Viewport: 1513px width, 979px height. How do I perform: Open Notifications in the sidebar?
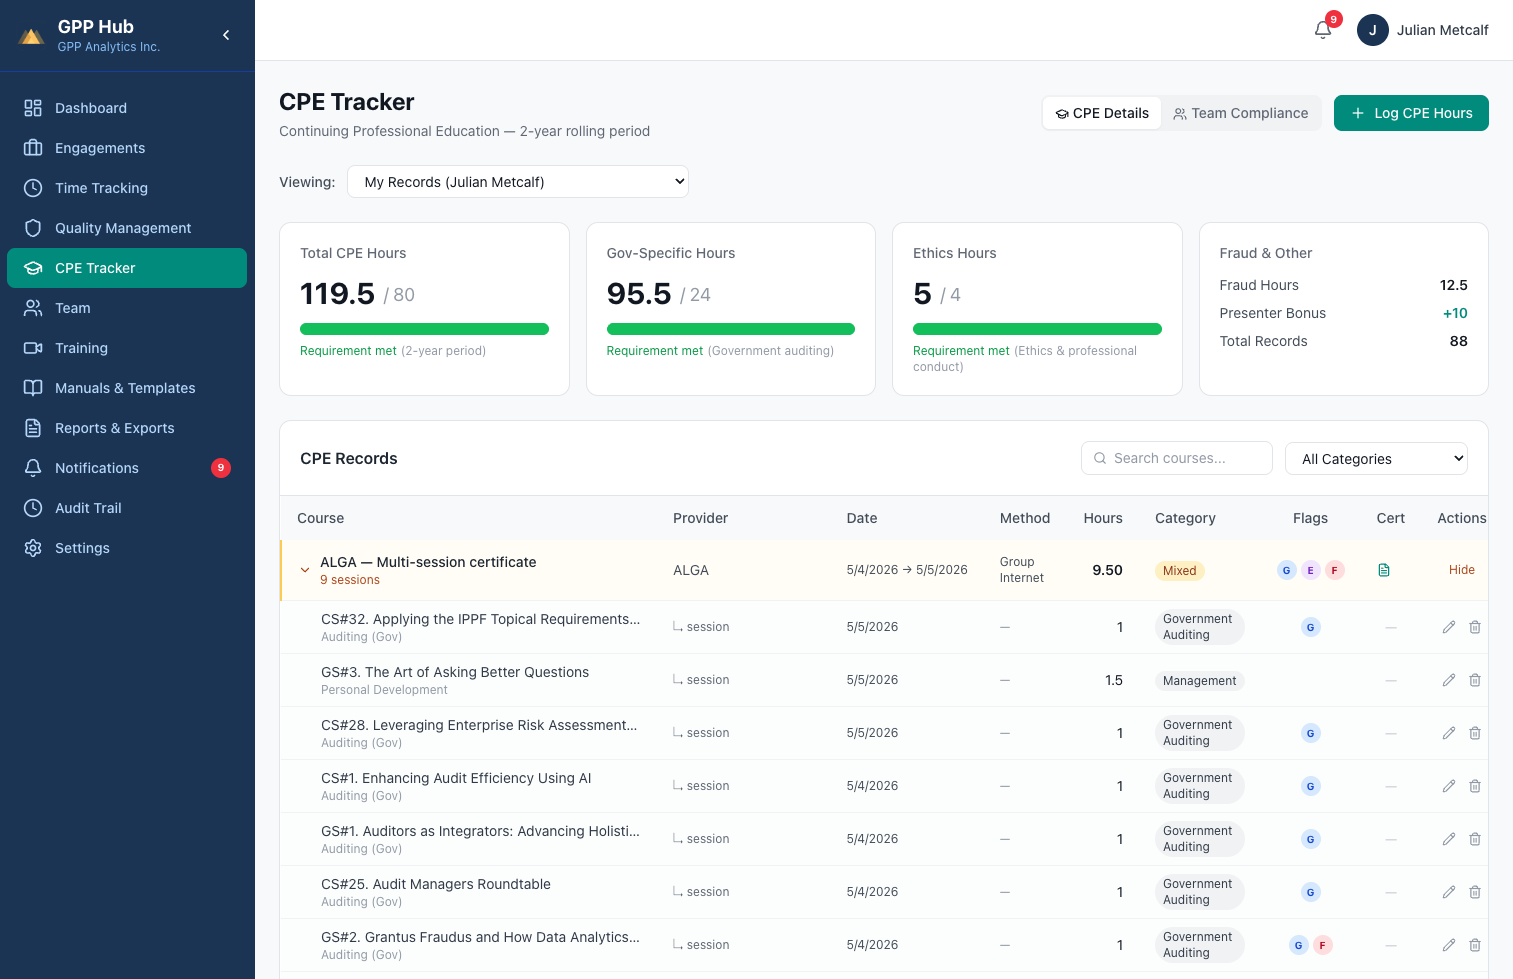[x=127, y=468]
